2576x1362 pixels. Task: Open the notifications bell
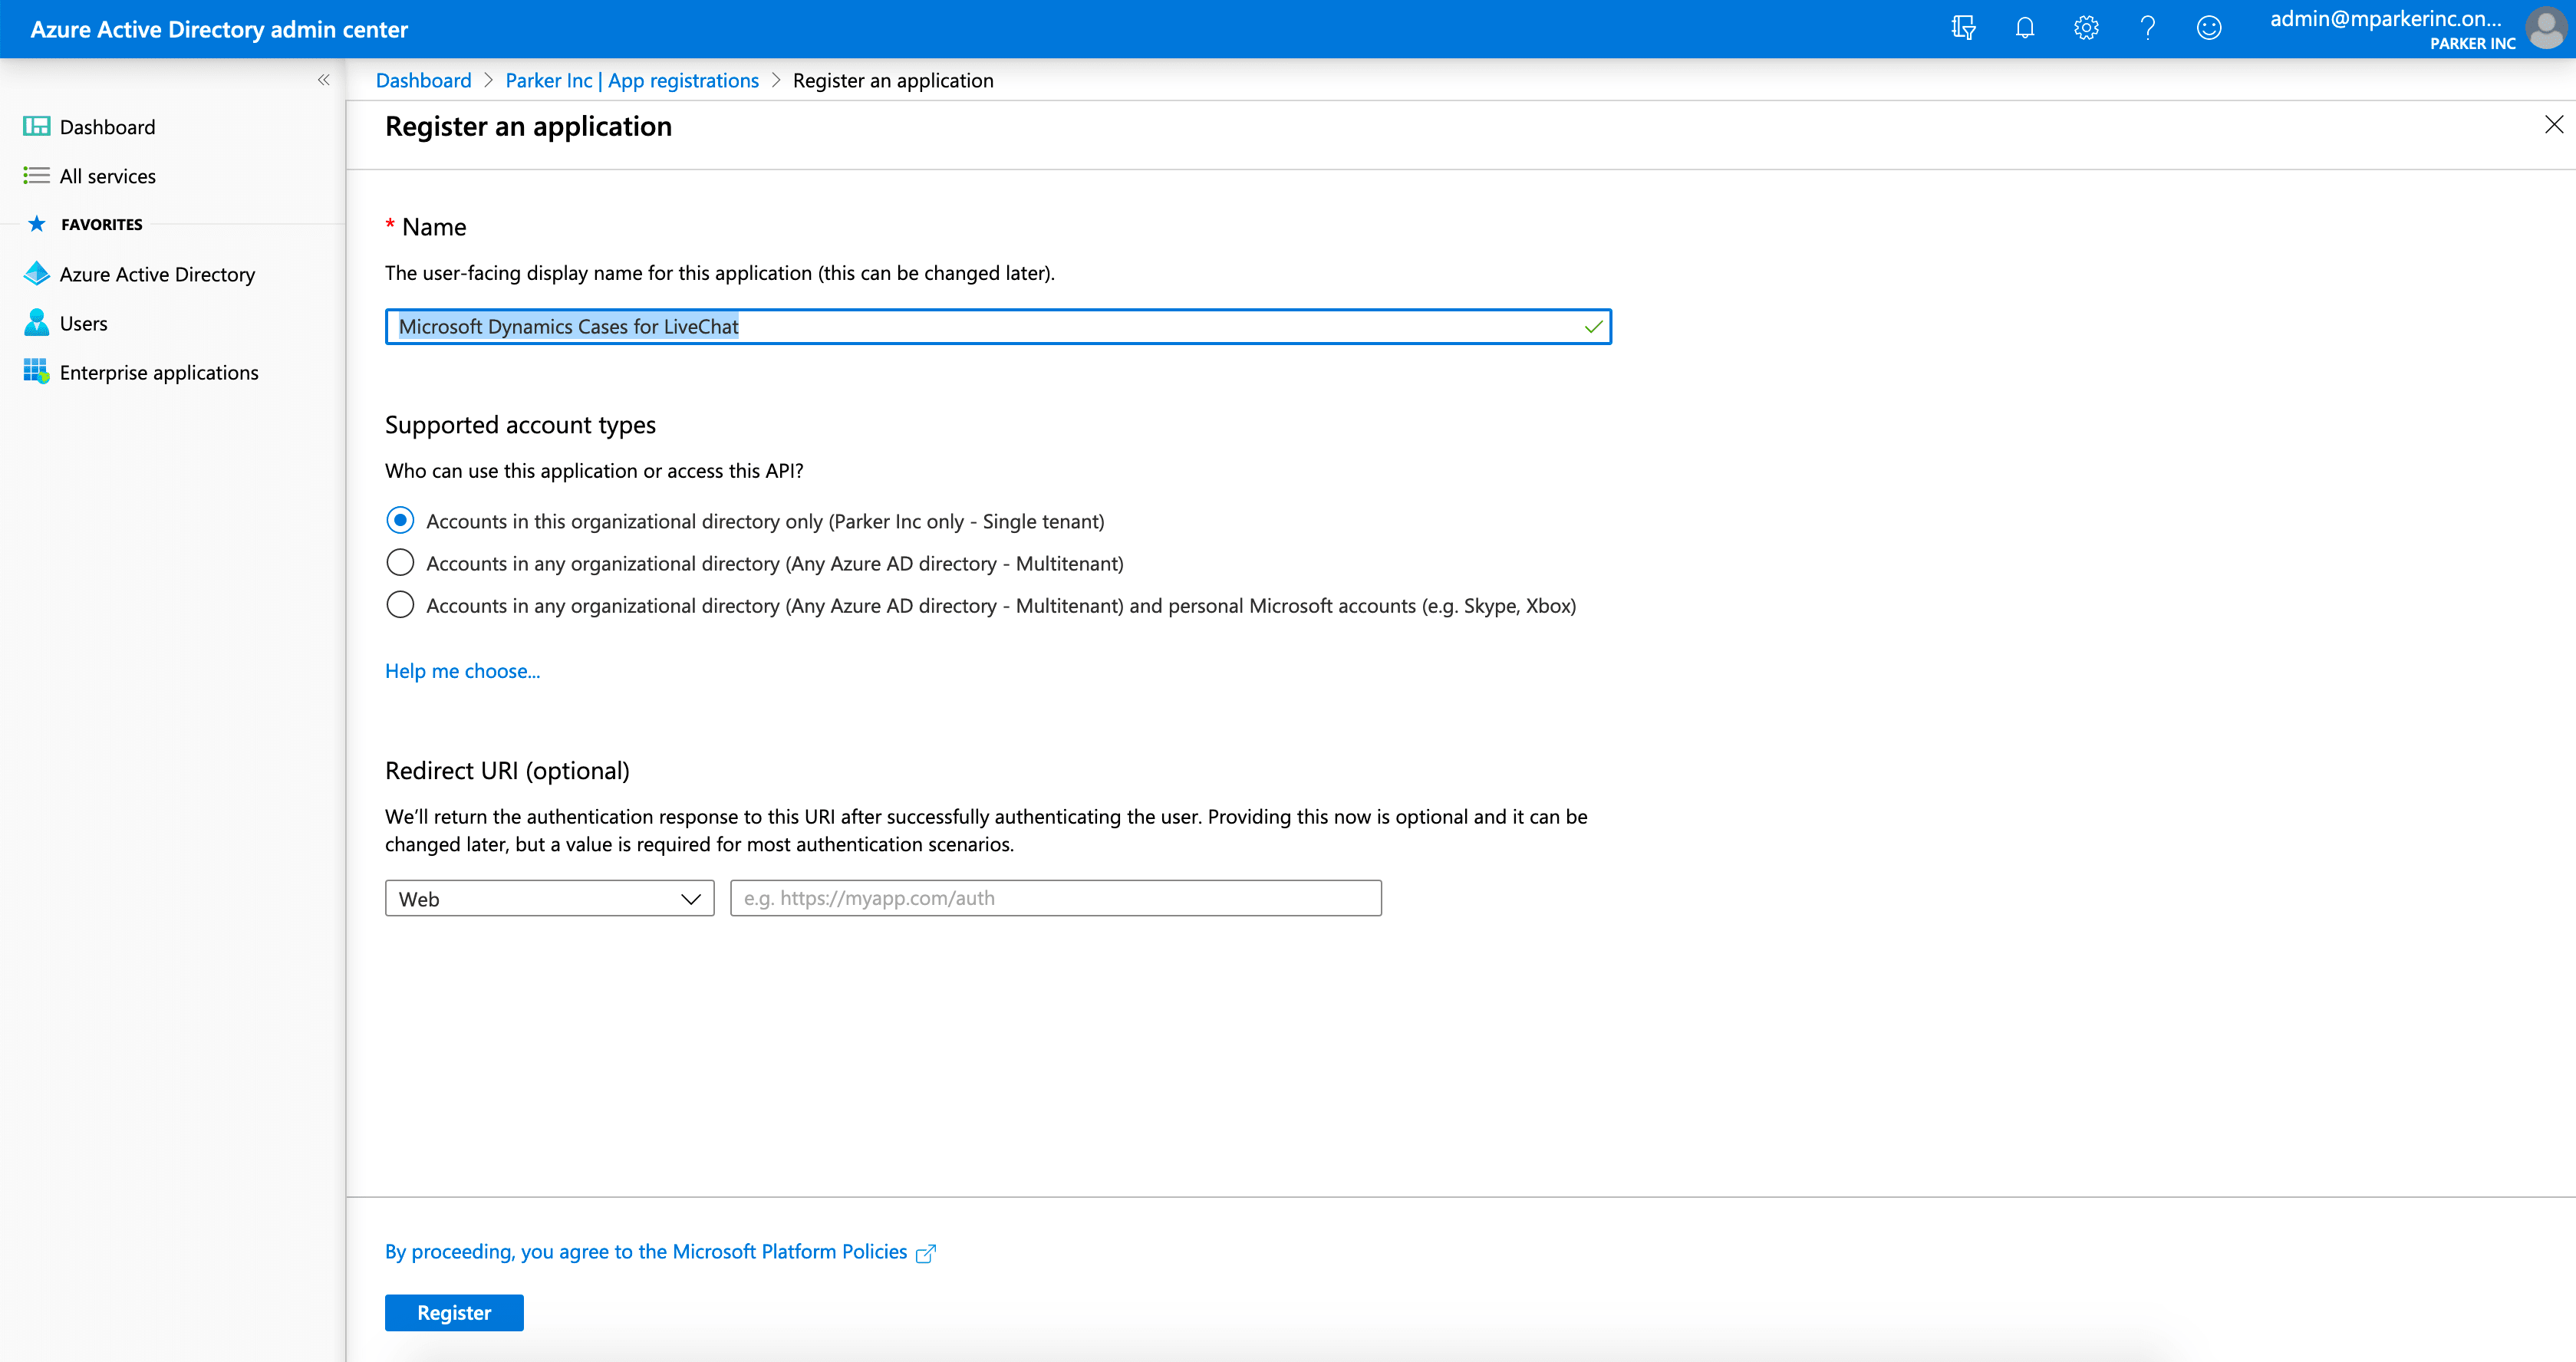coord(2025,28)
